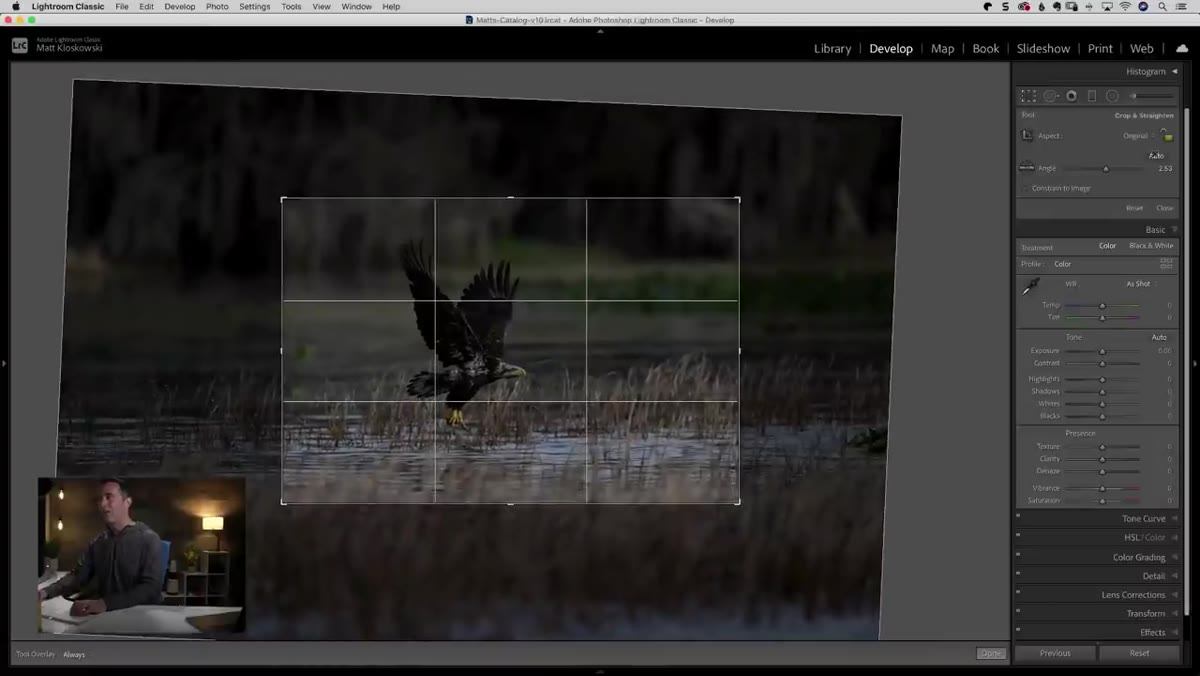
Task: Click the bottom Reset button
Action: (1139, 653)
